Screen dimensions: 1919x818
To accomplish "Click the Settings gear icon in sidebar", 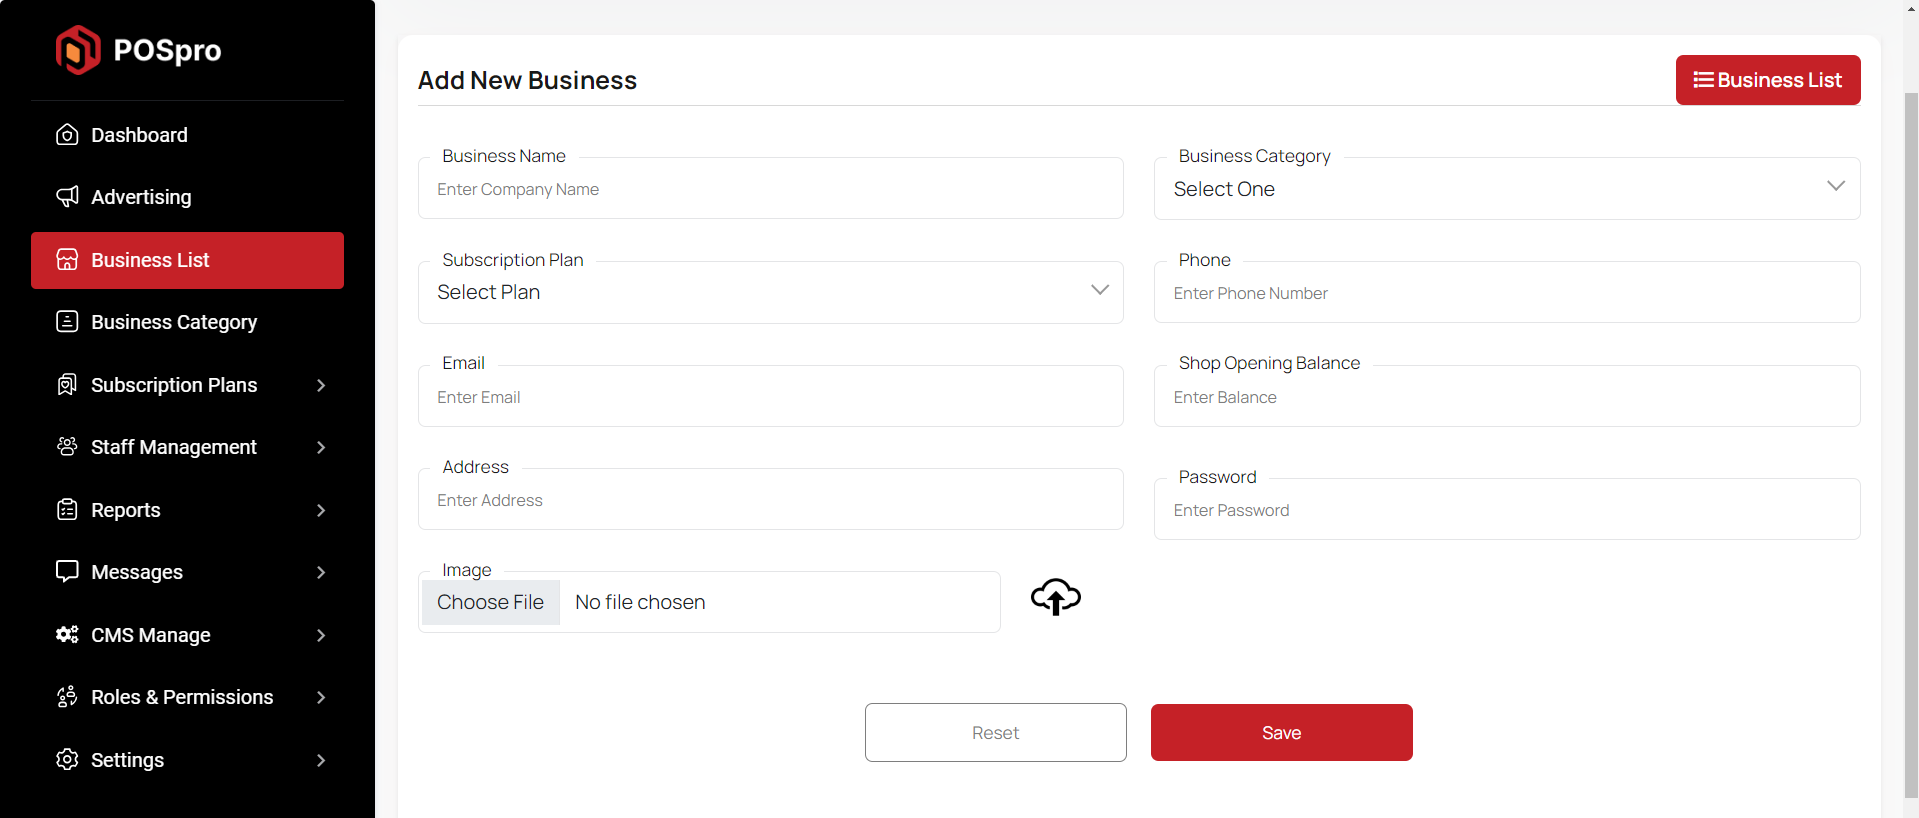I will (67, 760).
